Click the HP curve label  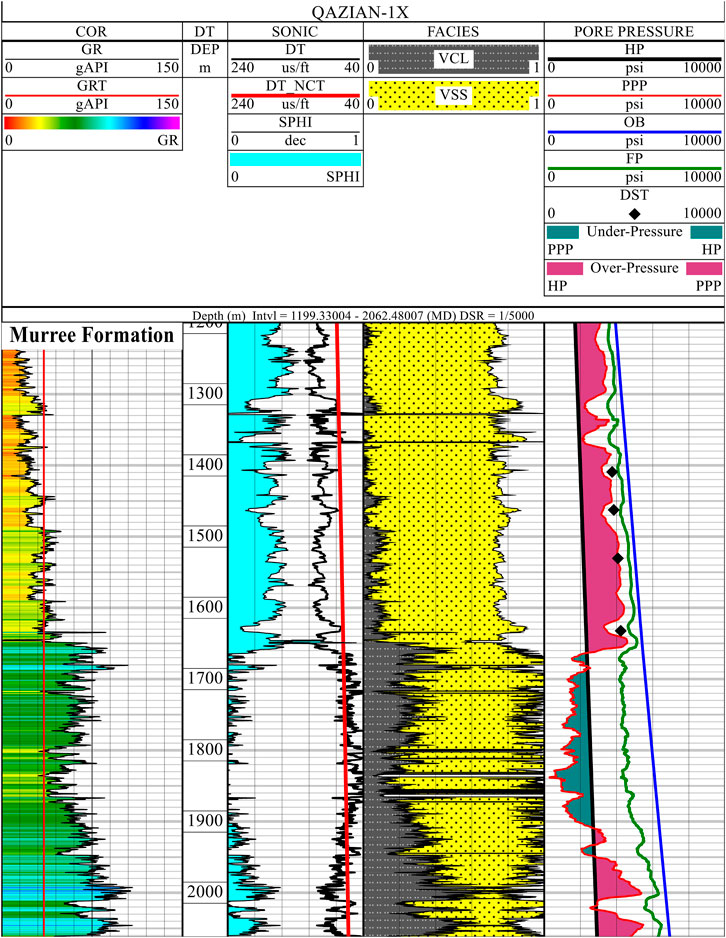[634, 49]
